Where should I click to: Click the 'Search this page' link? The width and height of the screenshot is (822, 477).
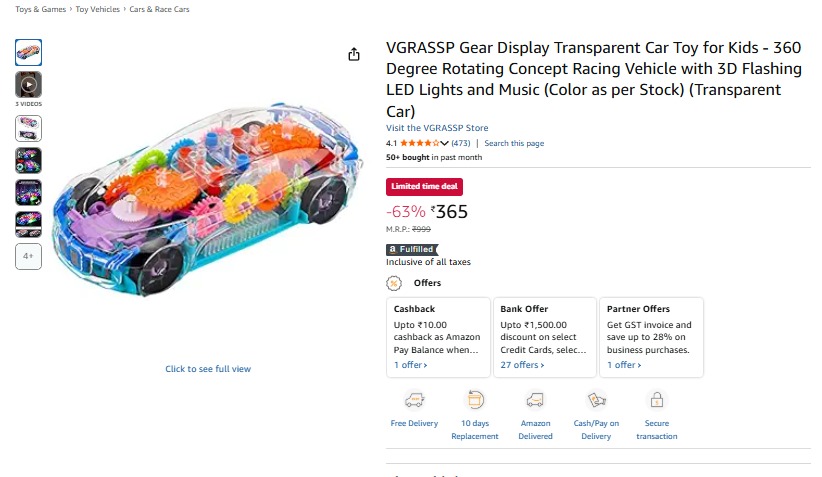[x=514, y=143]
